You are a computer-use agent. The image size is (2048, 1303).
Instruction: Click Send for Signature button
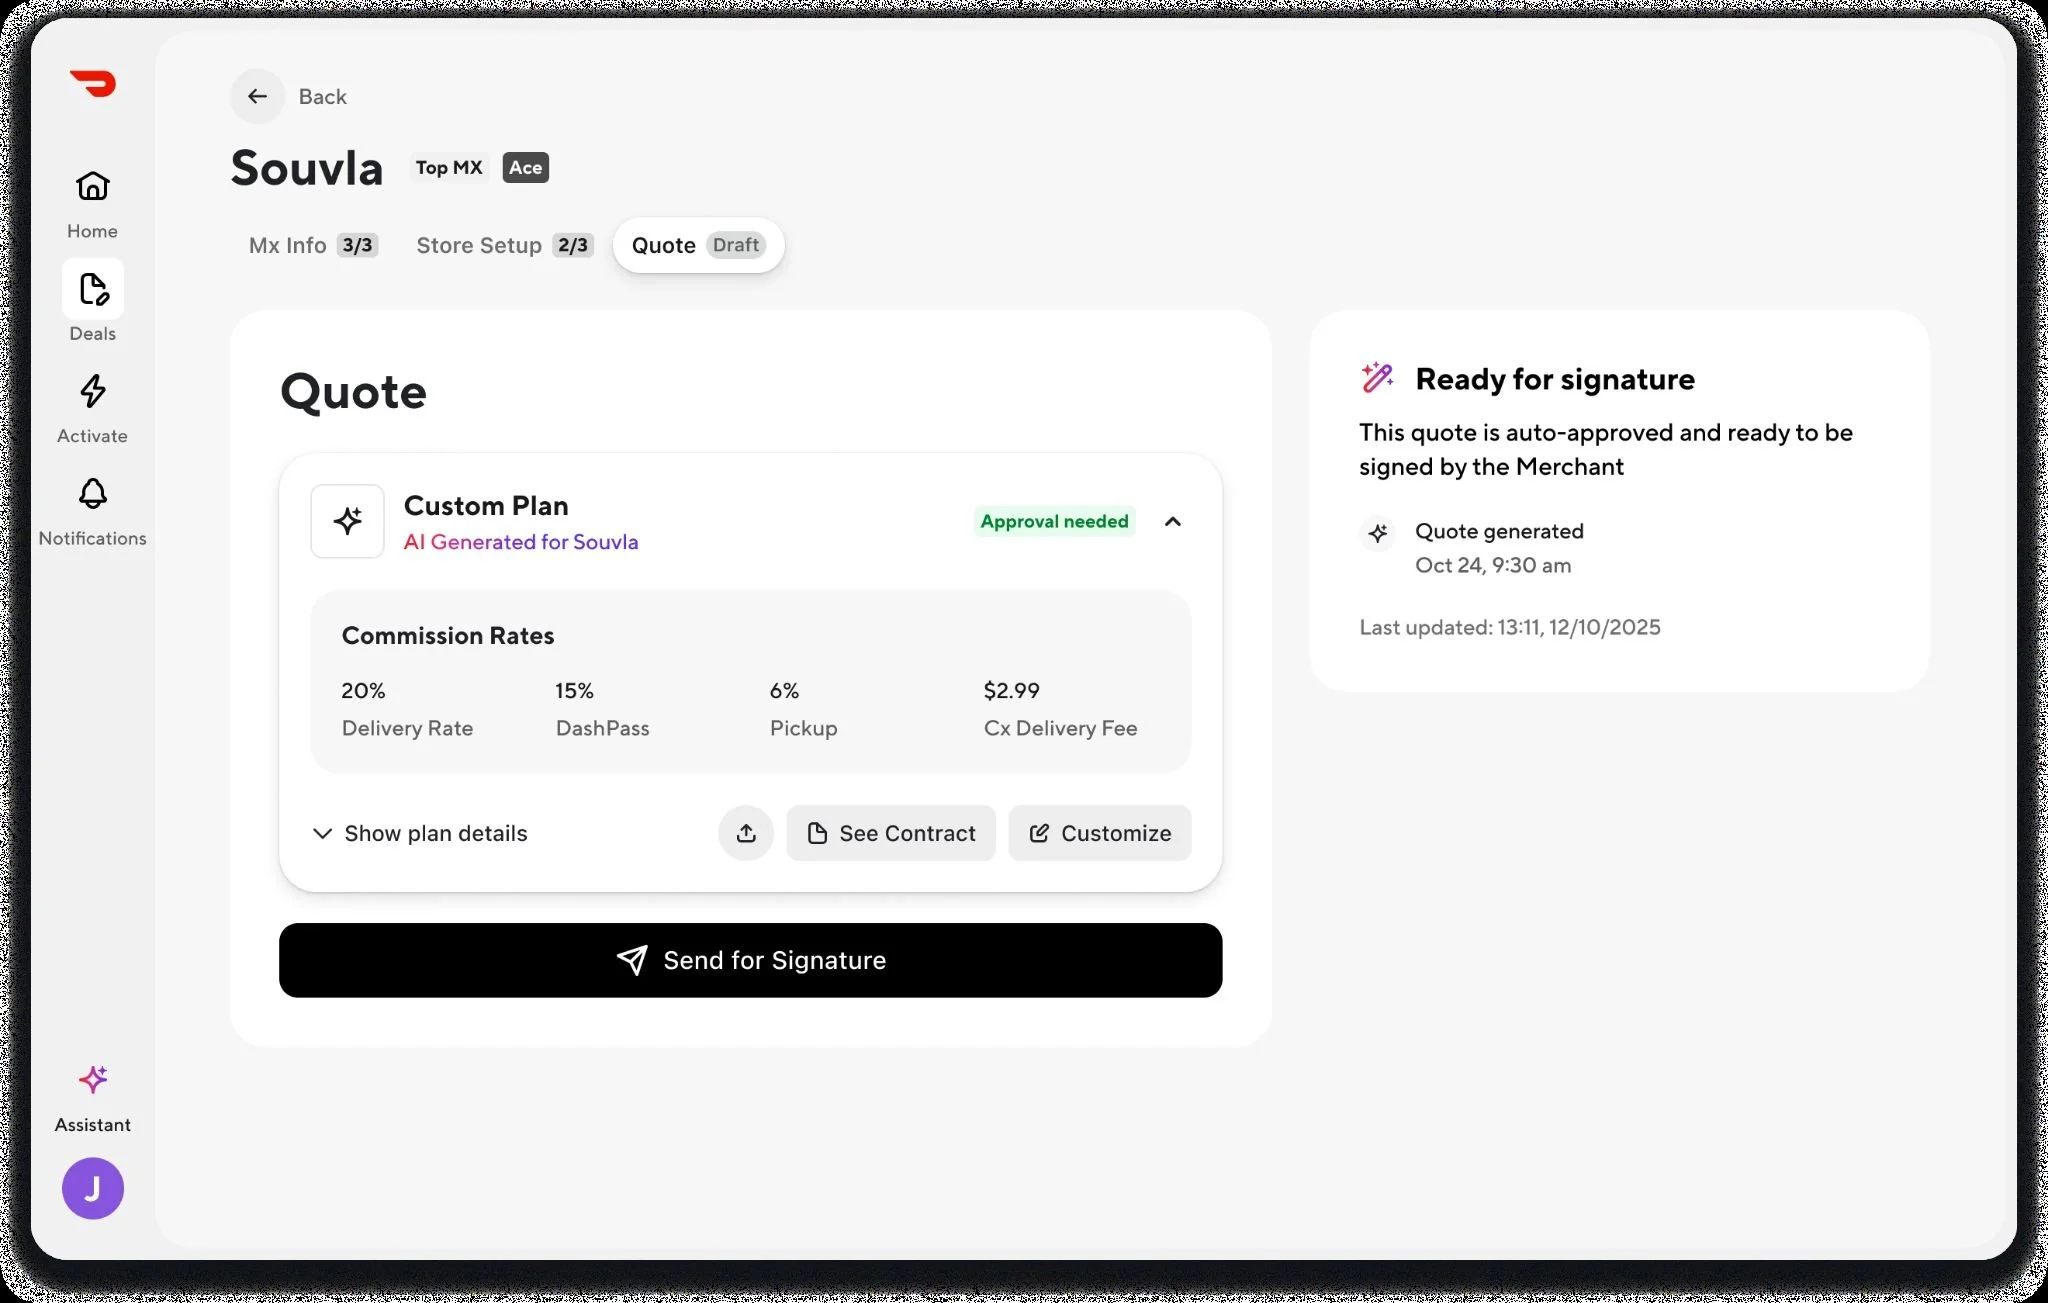pos(750,960)
